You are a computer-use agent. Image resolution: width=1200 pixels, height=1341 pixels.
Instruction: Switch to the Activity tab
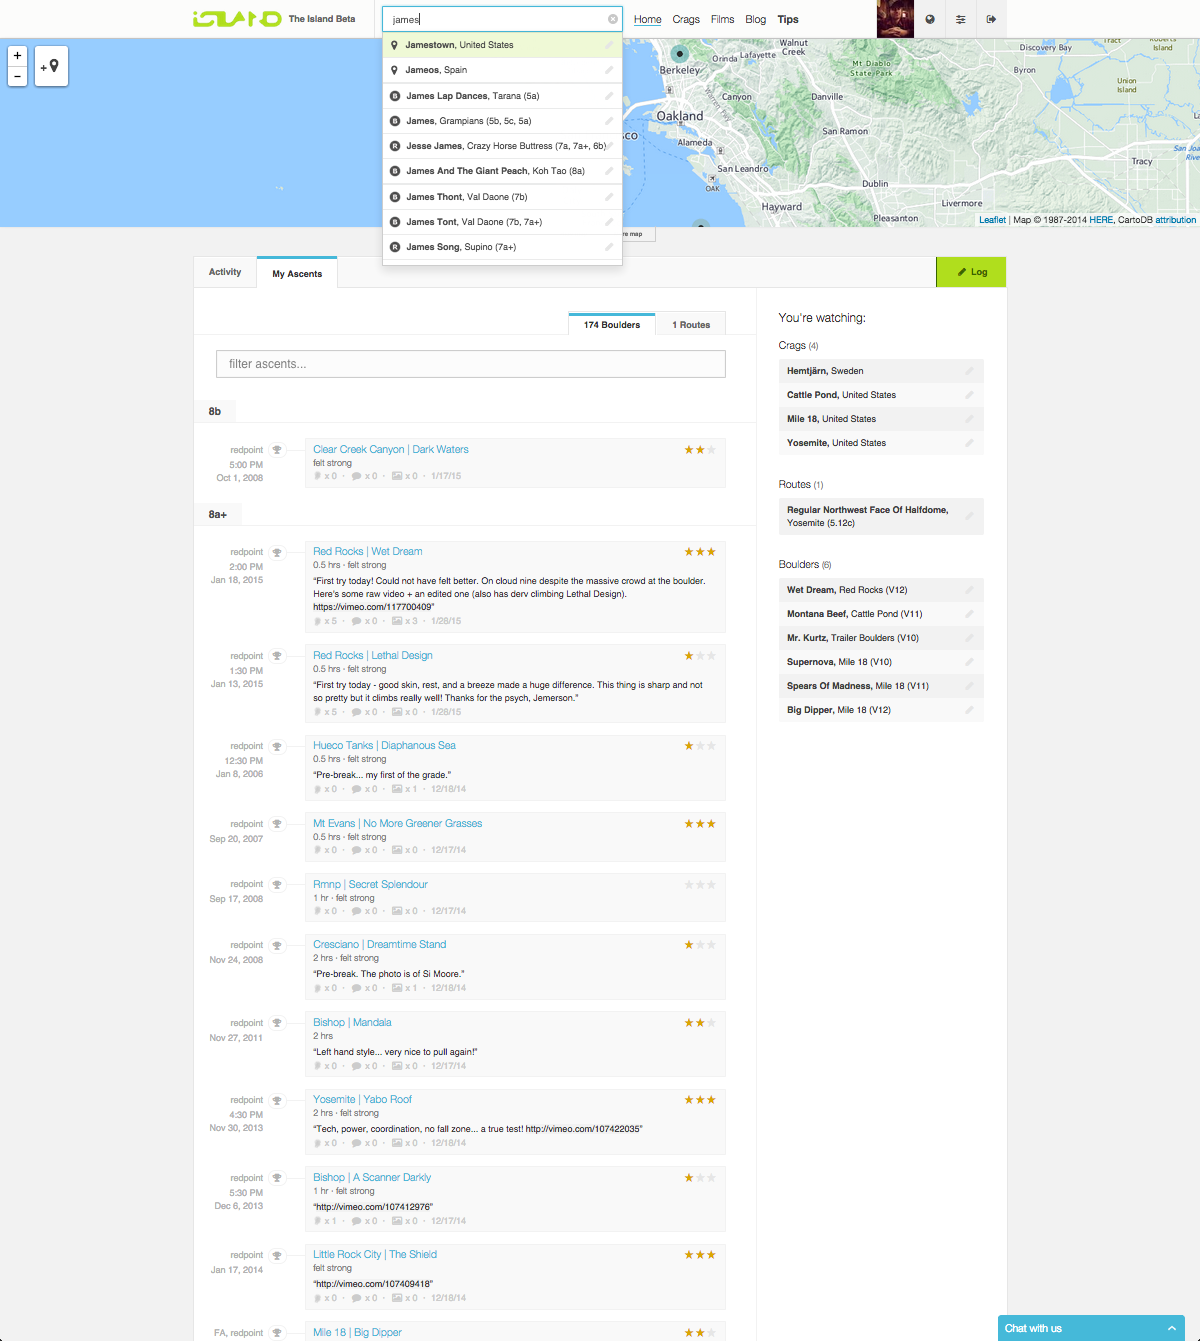pyautogui.click(x=224, y=271)
